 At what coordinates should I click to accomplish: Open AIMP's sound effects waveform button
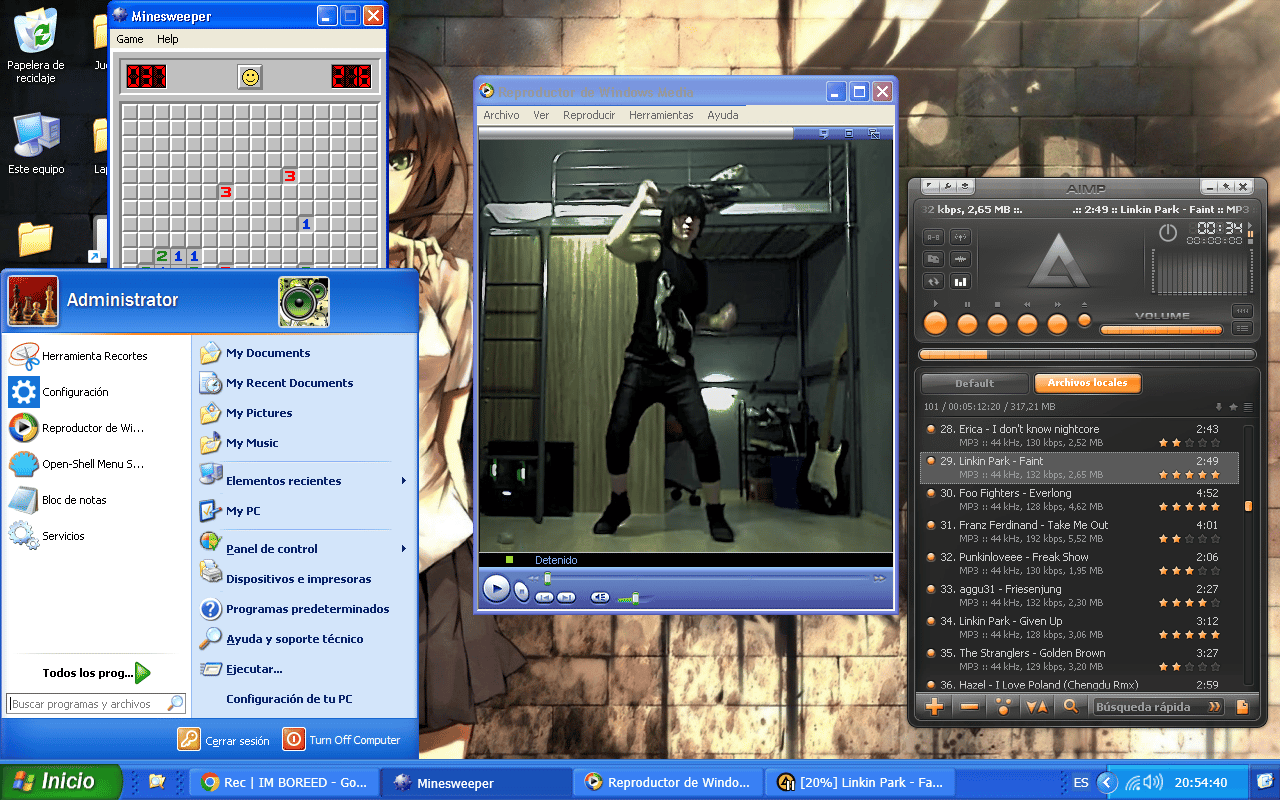tap(959, 259)
